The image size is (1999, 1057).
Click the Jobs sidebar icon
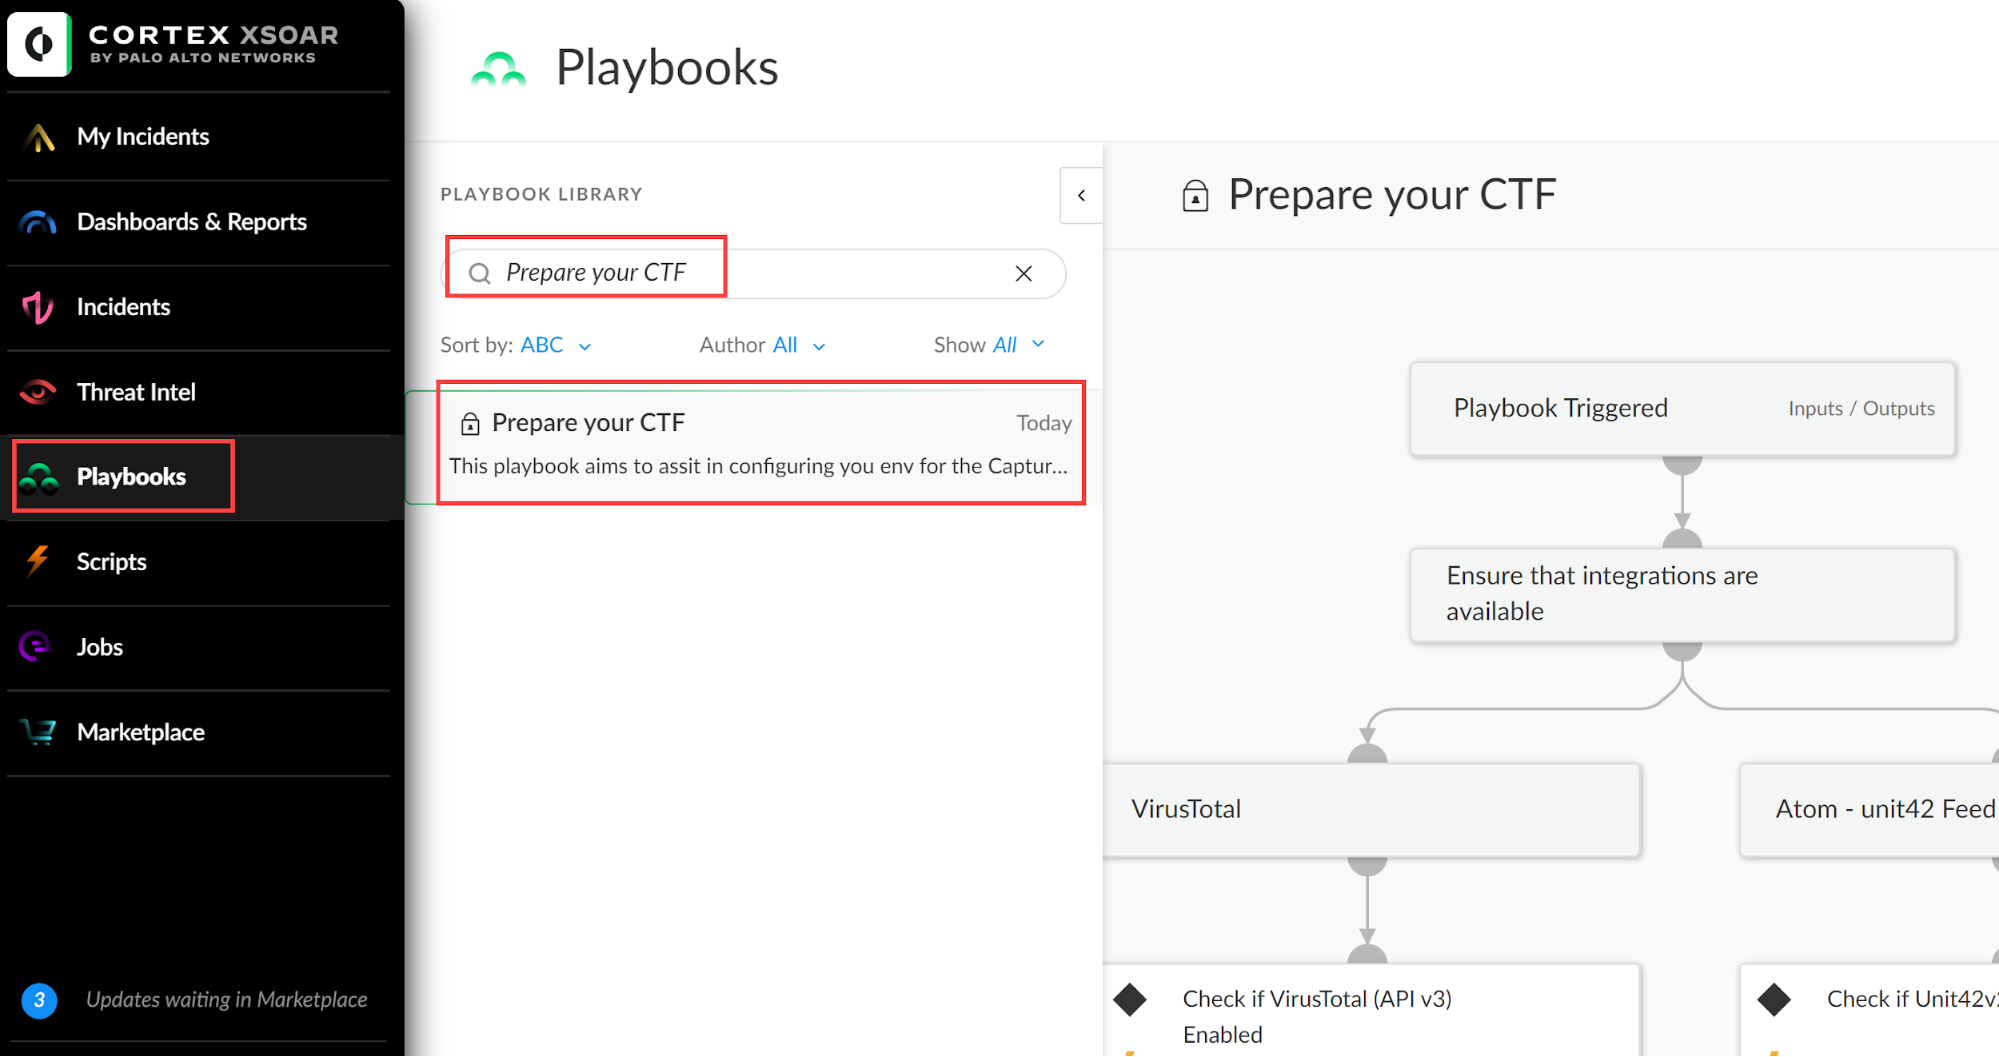coord(36,647)
